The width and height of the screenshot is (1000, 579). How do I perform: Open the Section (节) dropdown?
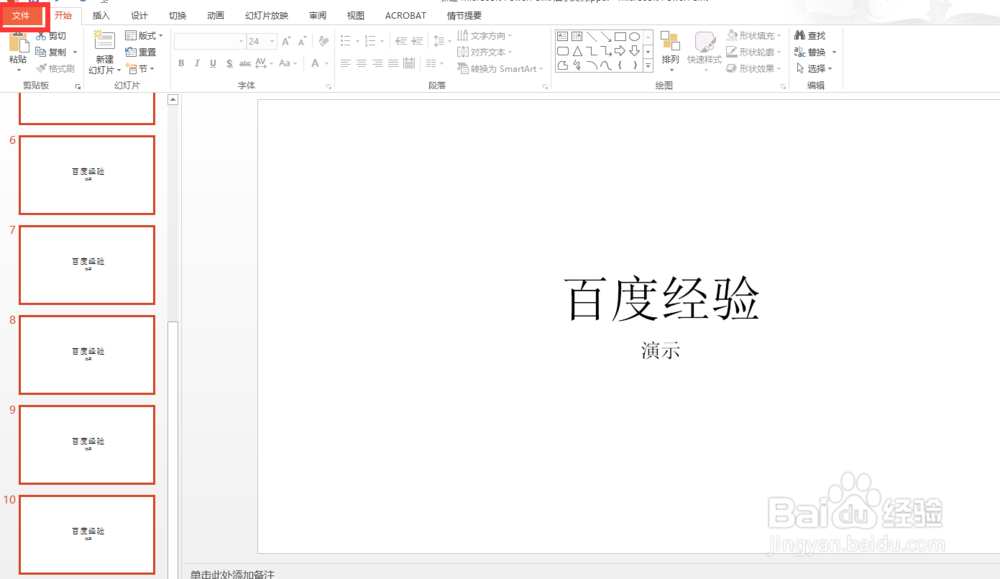coord(140,68)
